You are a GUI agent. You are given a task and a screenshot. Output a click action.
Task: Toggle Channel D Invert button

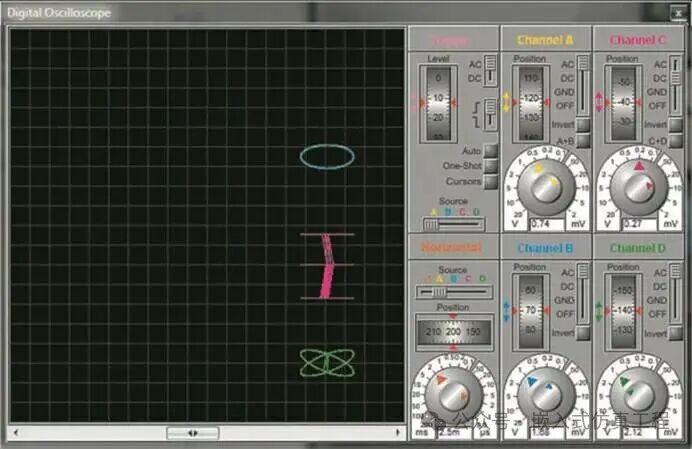[675, 333]
